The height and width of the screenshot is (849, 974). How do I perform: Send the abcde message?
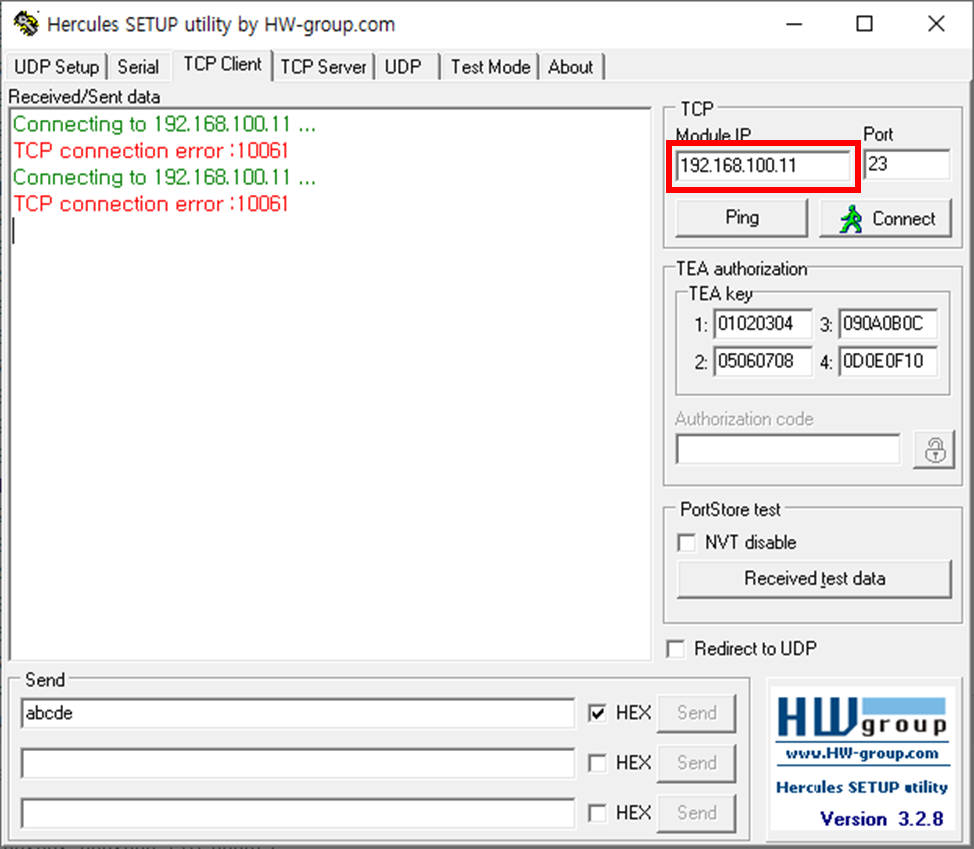(x=696, y=713)
